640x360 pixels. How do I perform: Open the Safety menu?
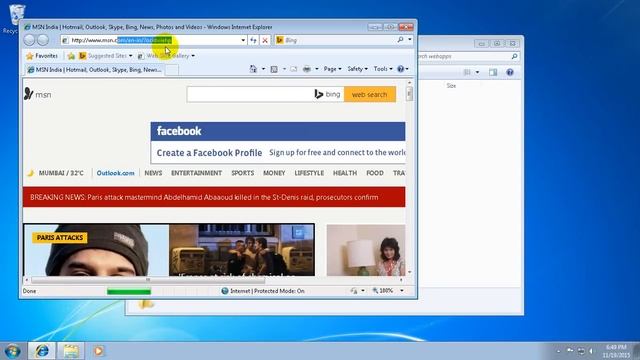coord(358,69)
